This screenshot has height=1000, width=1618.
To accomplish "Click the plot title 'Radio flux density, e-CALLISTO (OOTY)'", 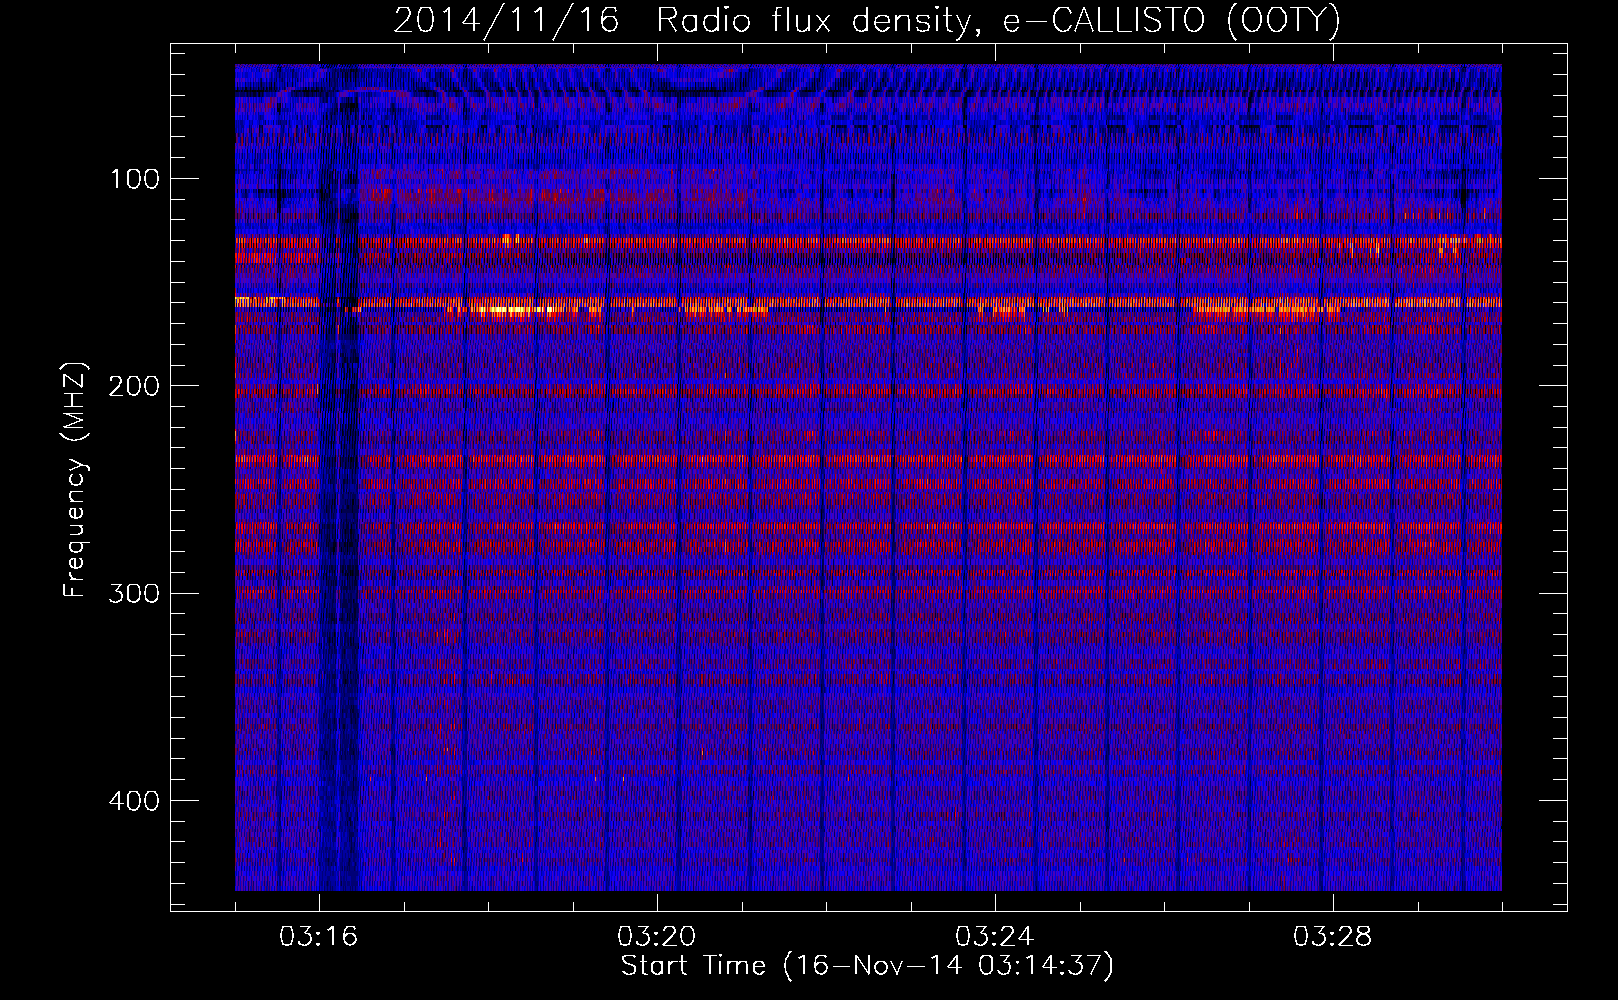I will click(x=997, y=19).
